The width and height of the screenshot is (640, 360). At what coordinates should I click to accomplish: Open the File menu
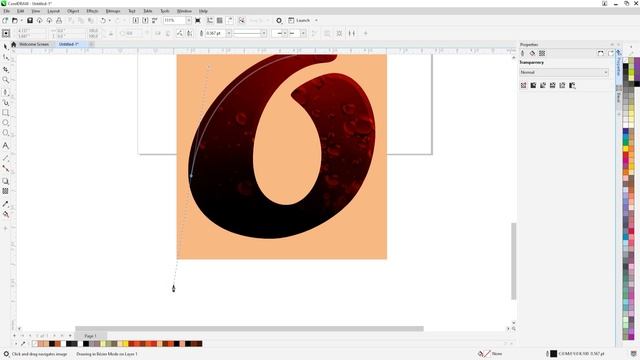click(x=7, y=11)
